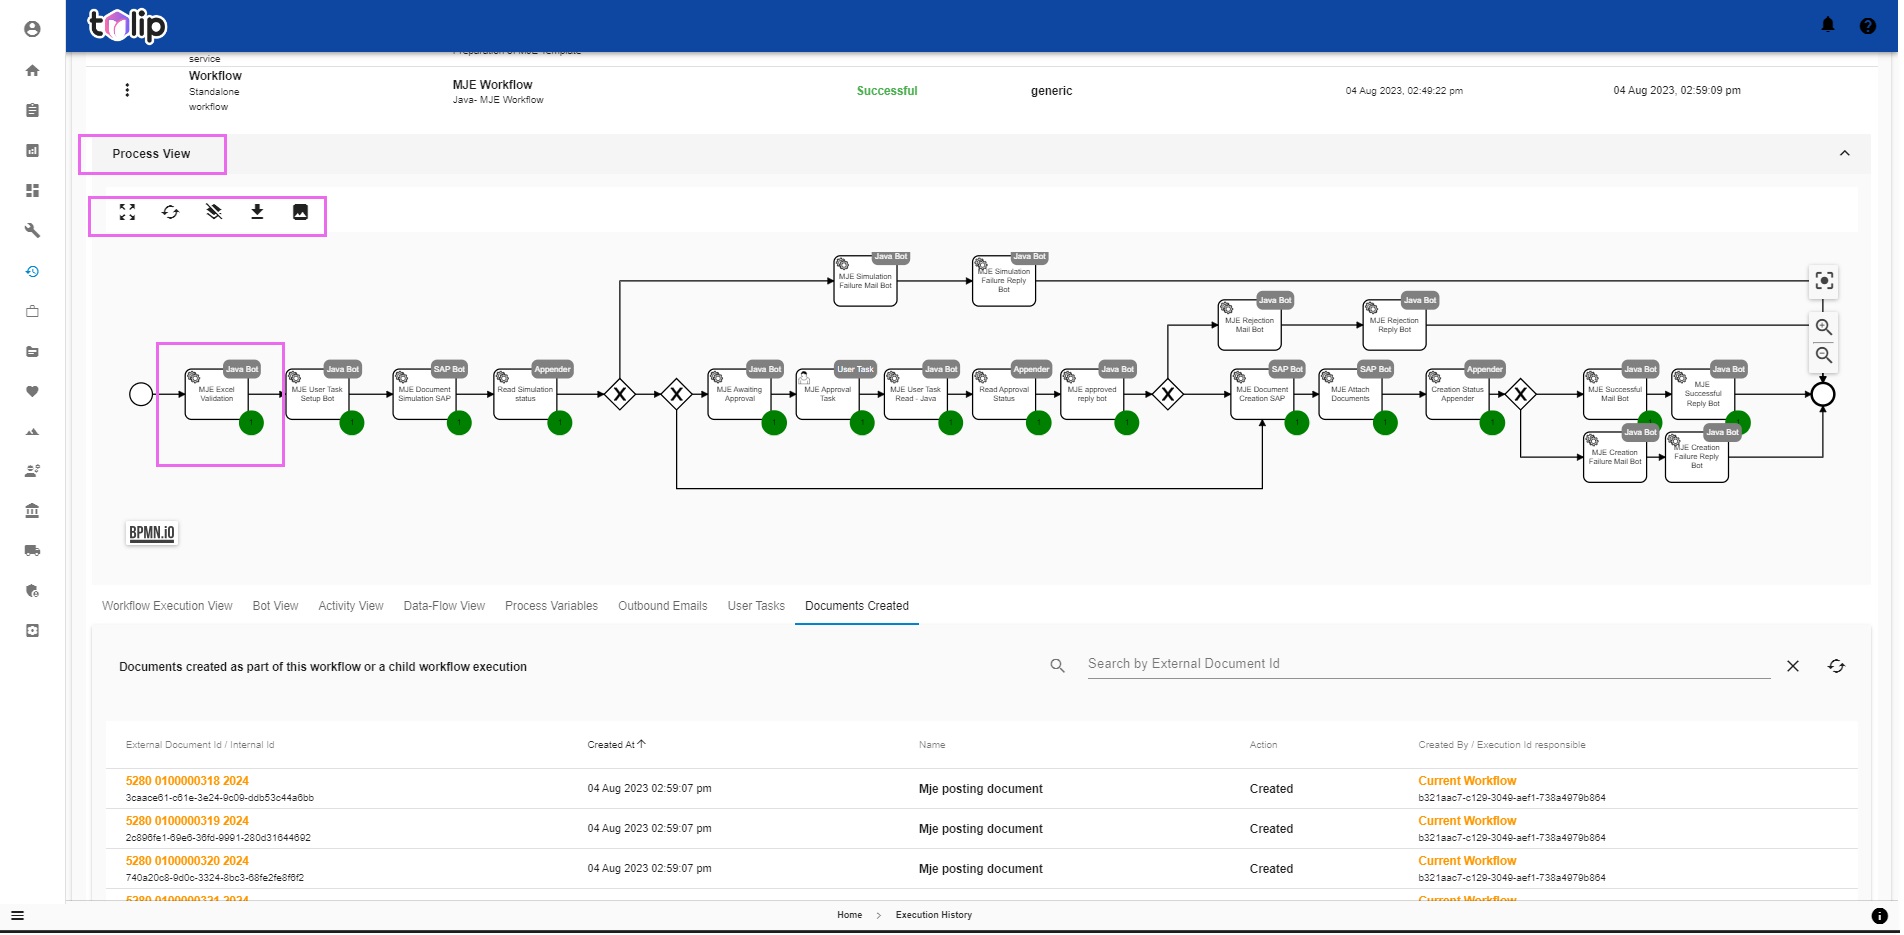Select the MJE Document Simulation SAP node
Image resolution: width=1904 pixels, height=935 pixels.
424,394
